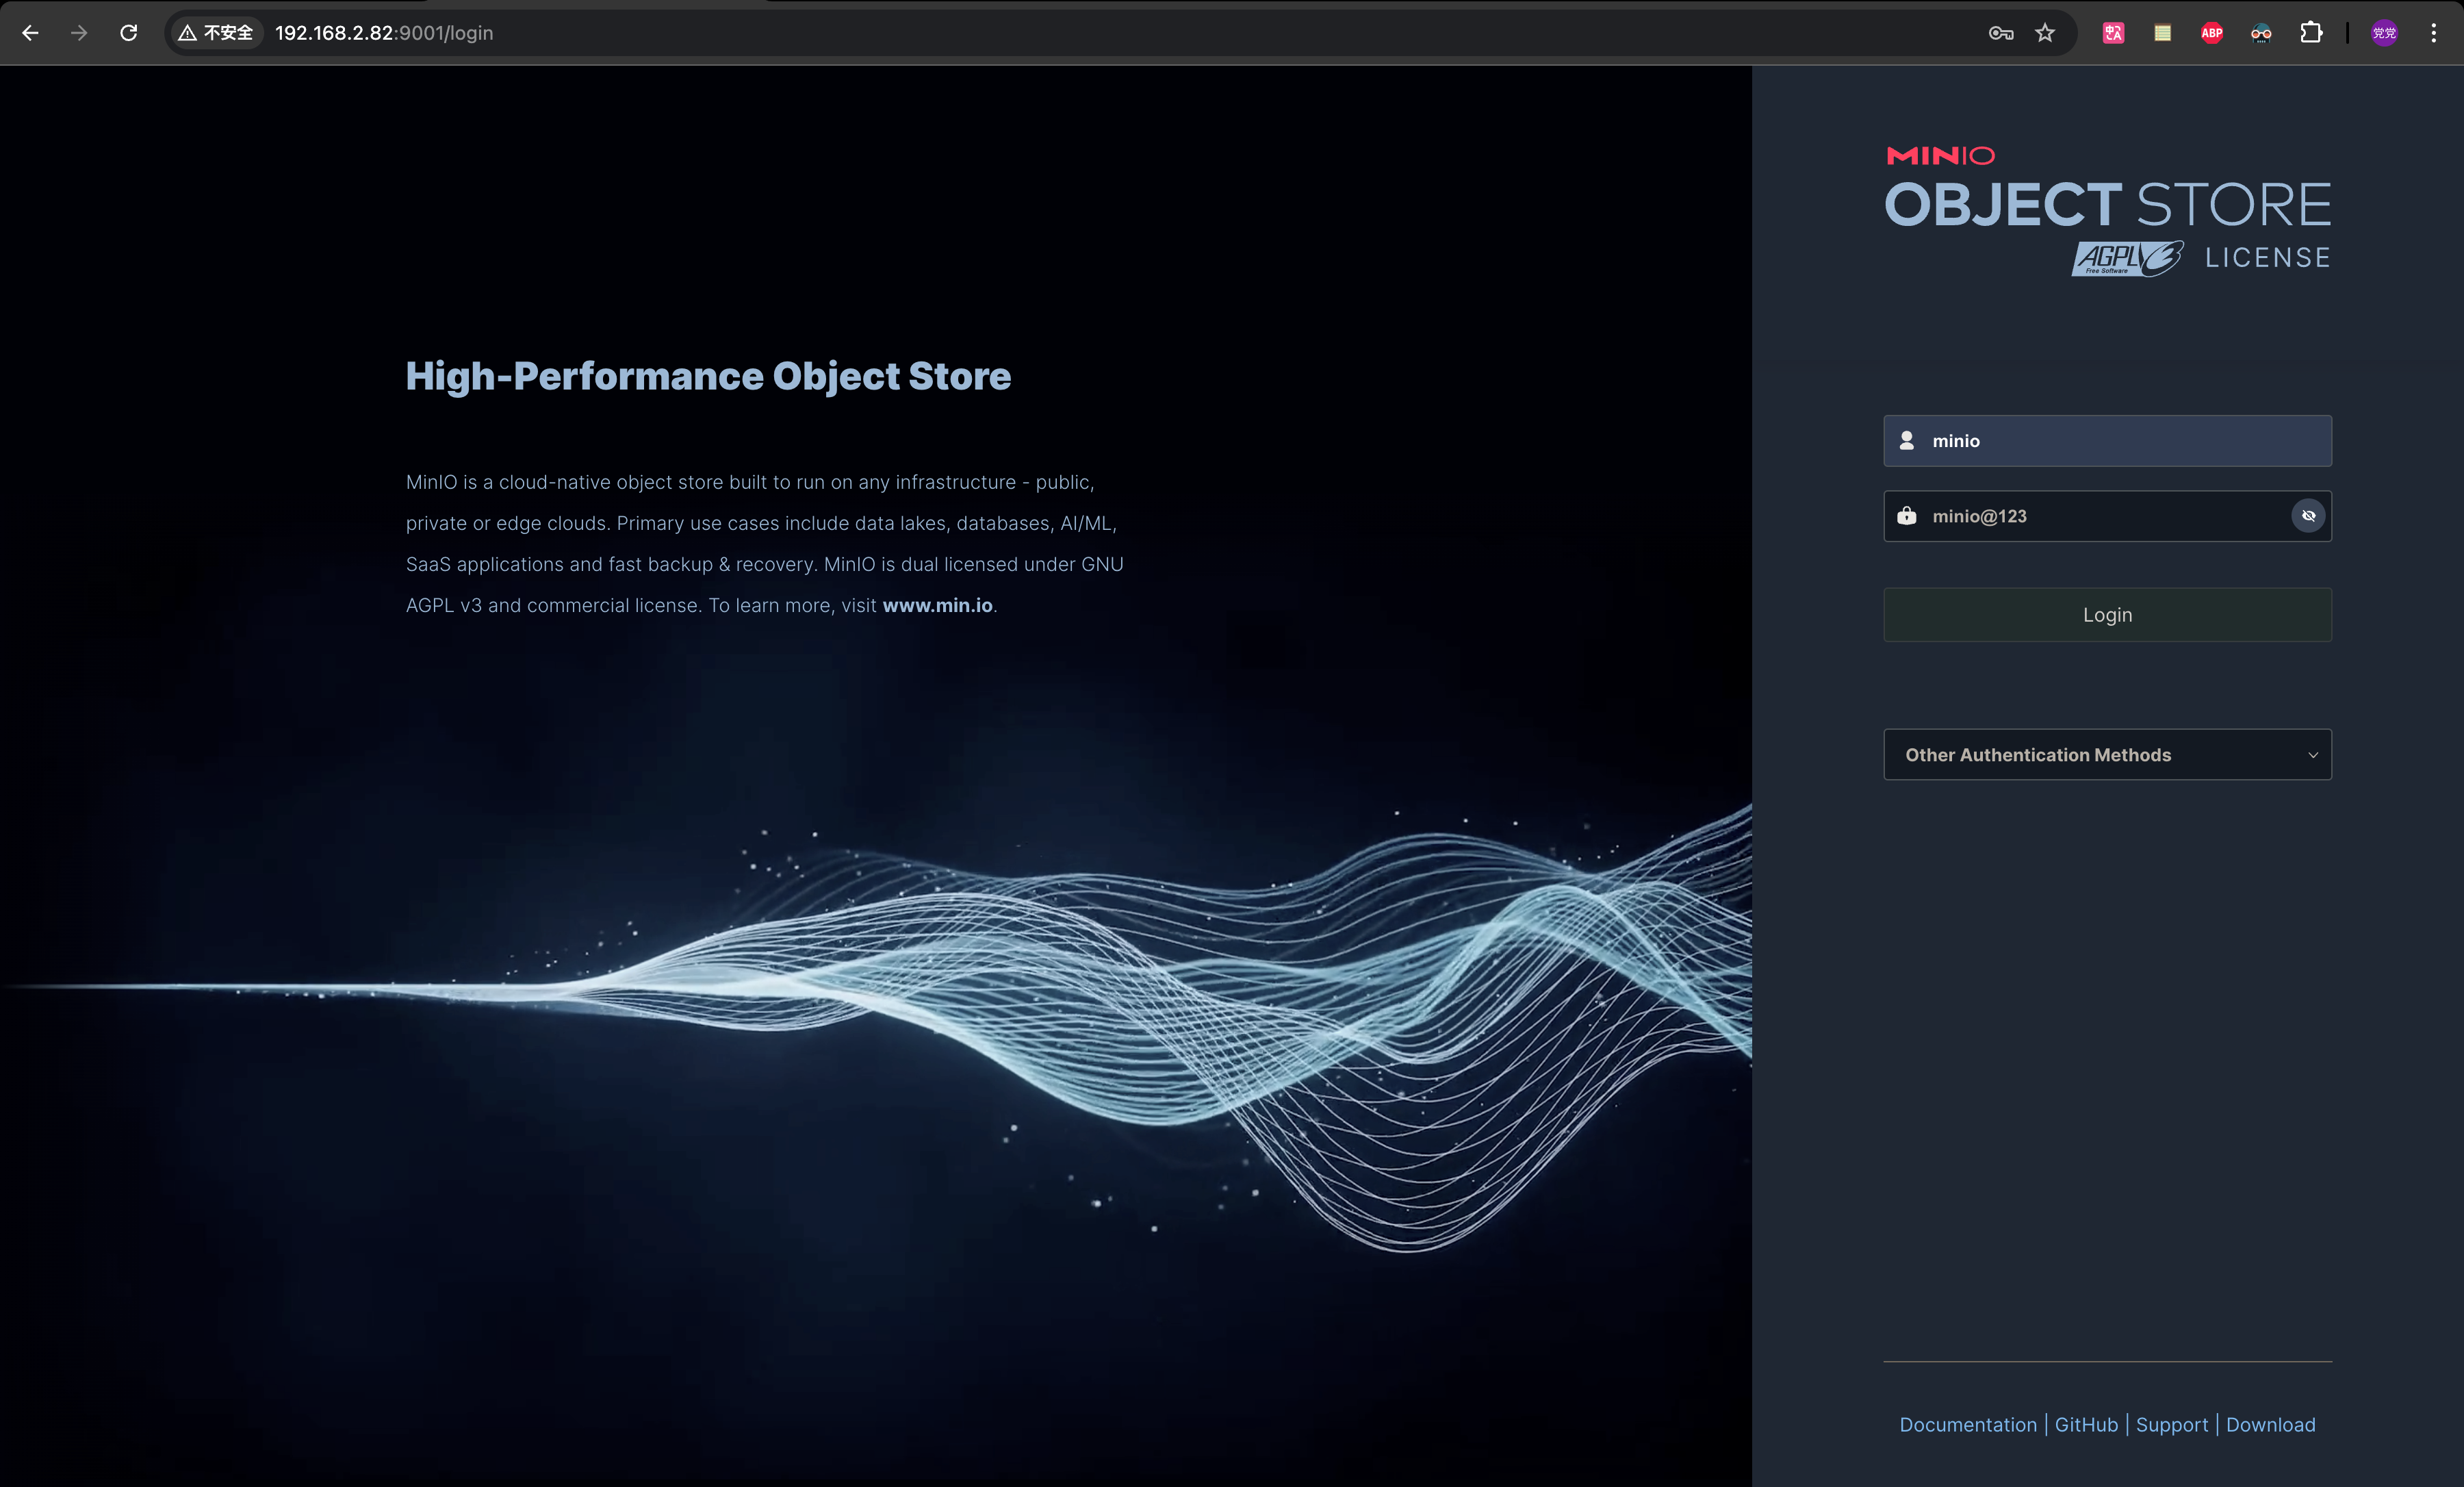Viewport: 2464px width, 1487px height.
Task: Click the browser forward arrow
Action: [79, 33]
